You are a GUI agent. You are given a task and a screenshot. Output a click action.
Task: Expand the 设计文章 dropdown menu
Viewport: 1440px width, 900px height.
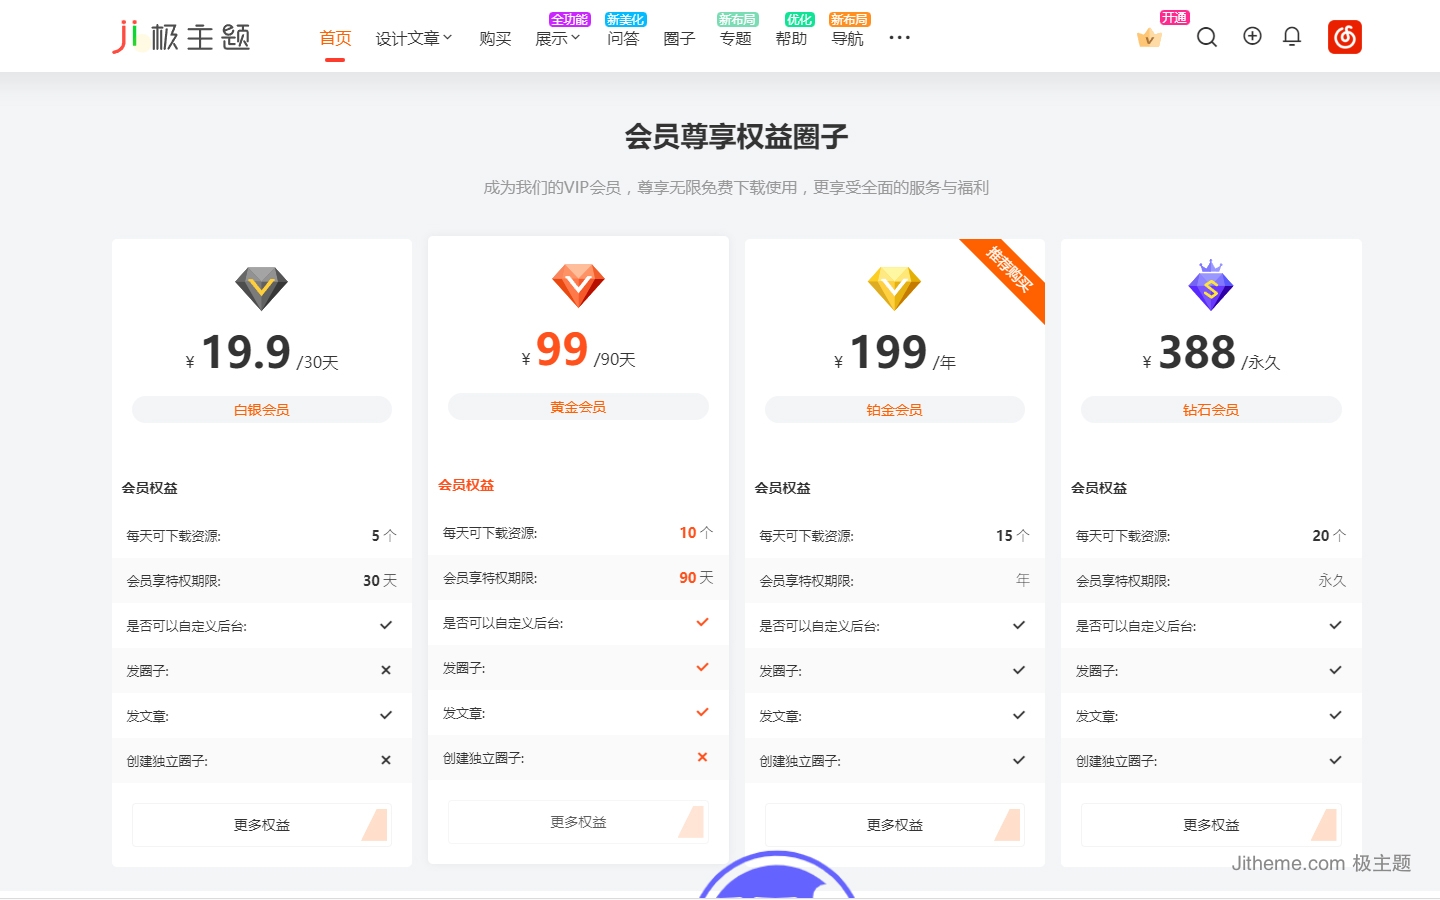tap(414, 38)
